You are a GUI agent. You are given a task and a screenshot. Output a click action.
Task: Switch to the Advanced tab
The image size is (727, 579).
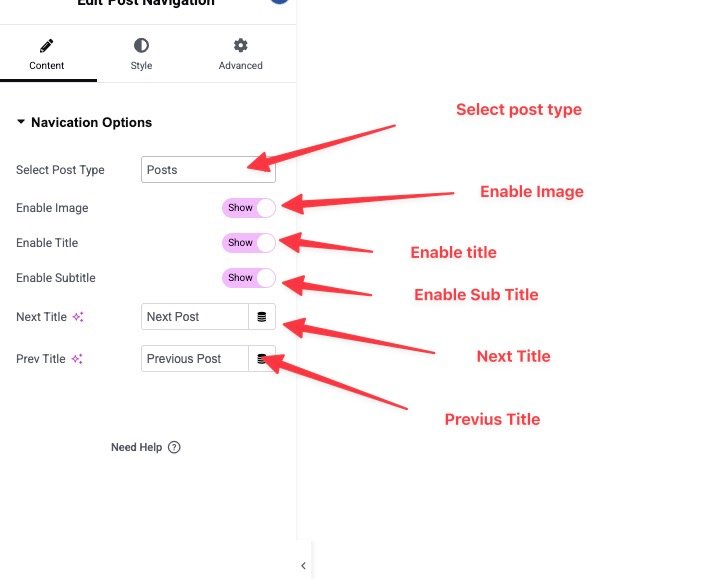click(x=240, y=55)
